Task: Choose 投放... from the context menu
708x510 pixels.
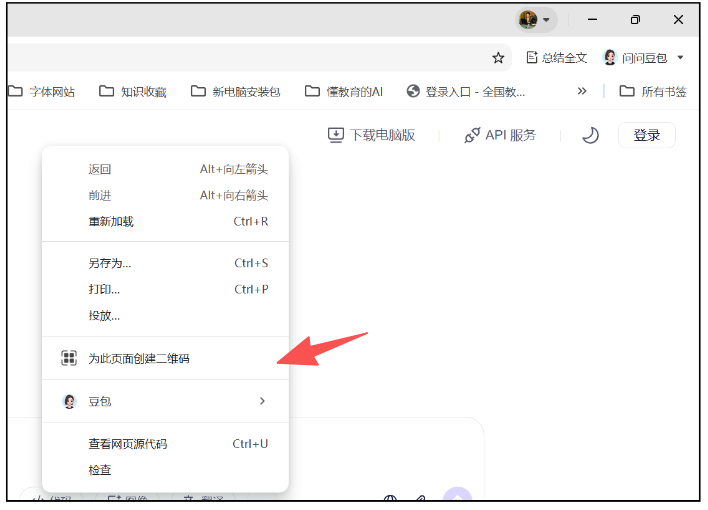Action: 165,316
